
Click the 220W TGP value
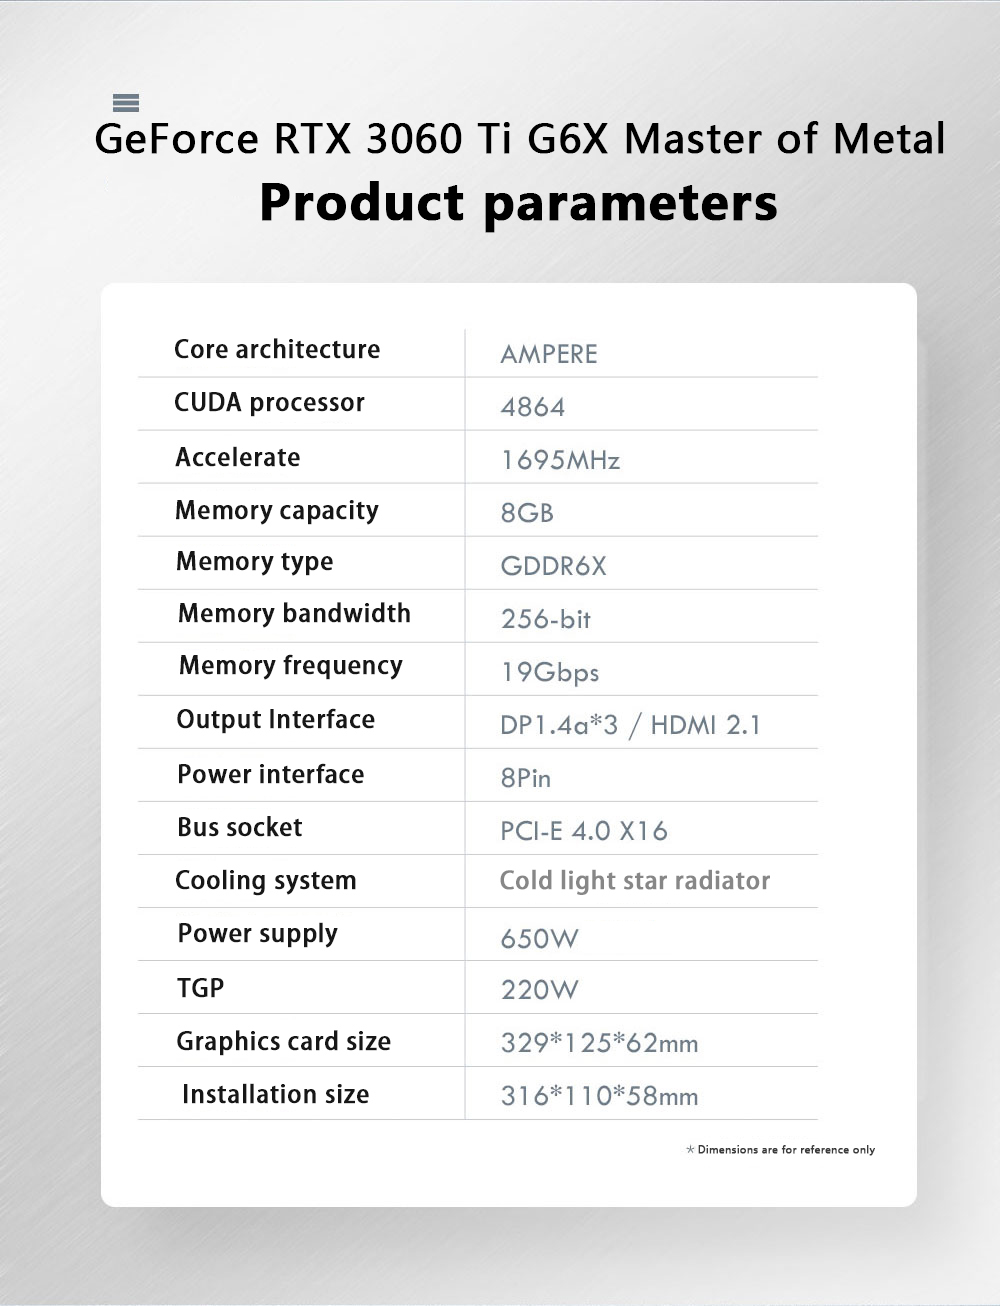click(x=539, y=990)
